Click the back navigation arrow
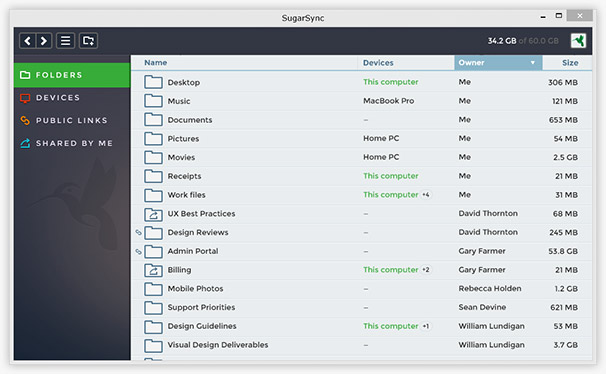Viewport: 606px width, 374px height. click(x=27, y=41)
